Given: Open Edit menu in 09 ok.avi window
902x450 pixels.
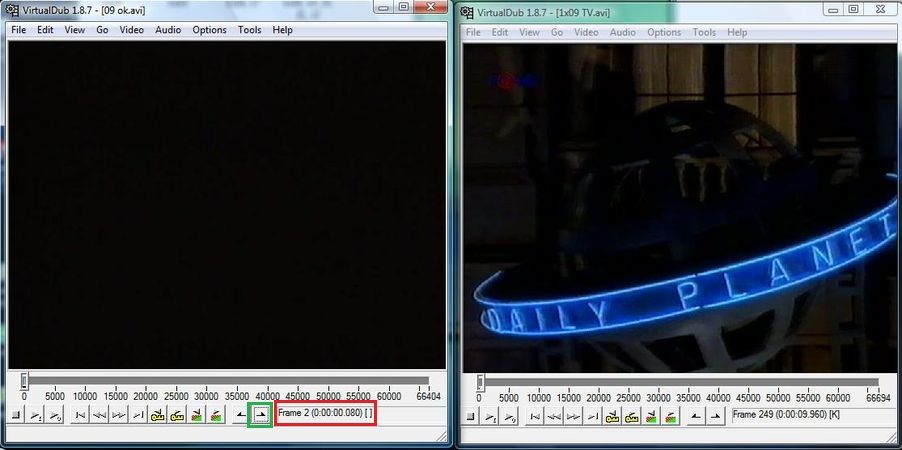Looking at the screenshot, I should (x=45, y=30).
